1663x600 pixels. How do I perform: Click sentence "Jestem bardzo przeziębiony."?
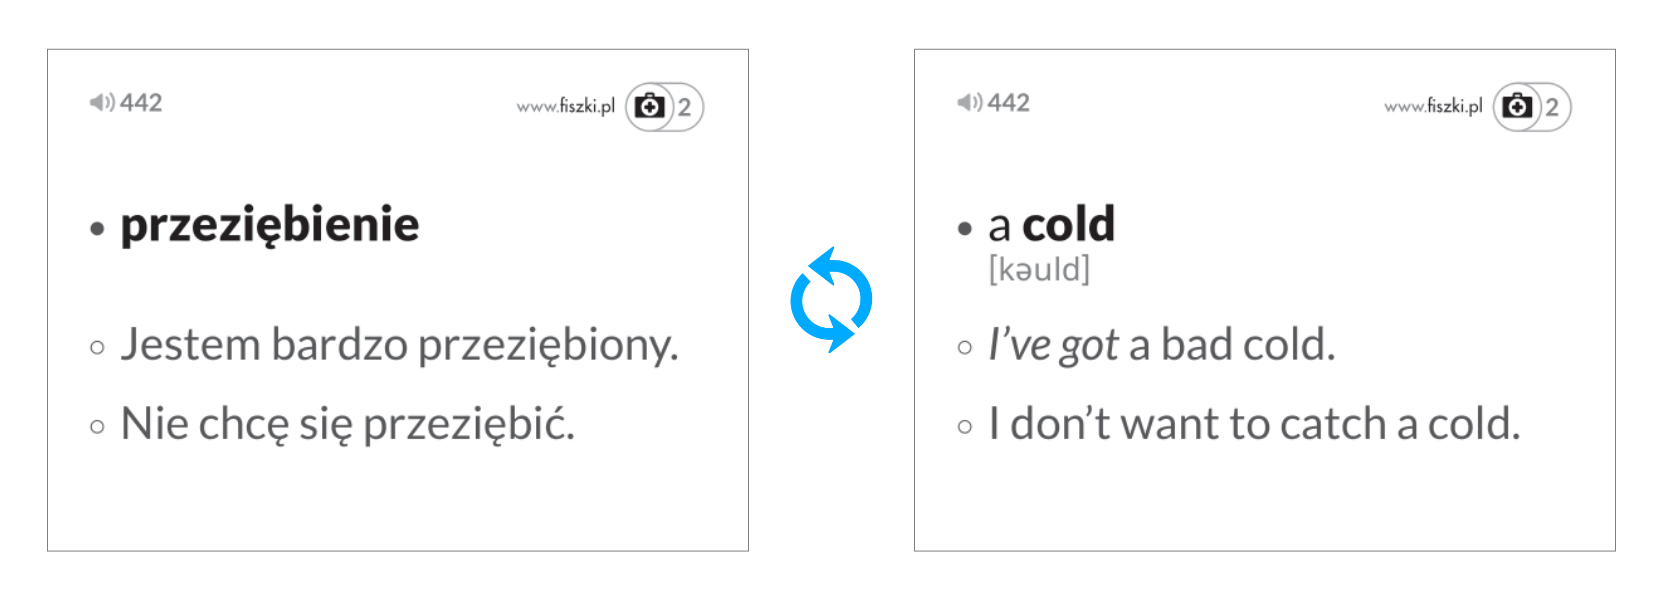[x=399, y=345]
